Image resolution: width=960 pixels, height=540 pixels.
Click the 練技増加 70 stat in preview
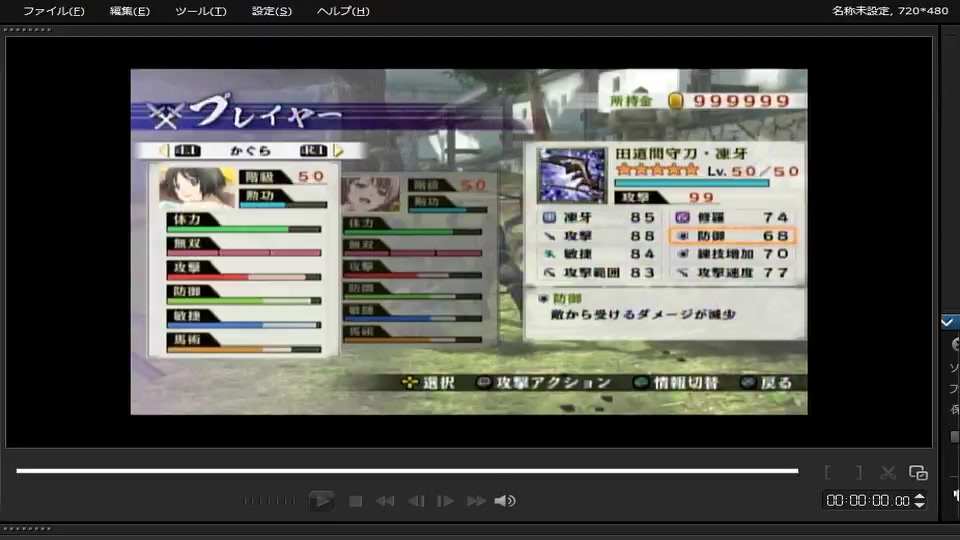tap(732, 254)
